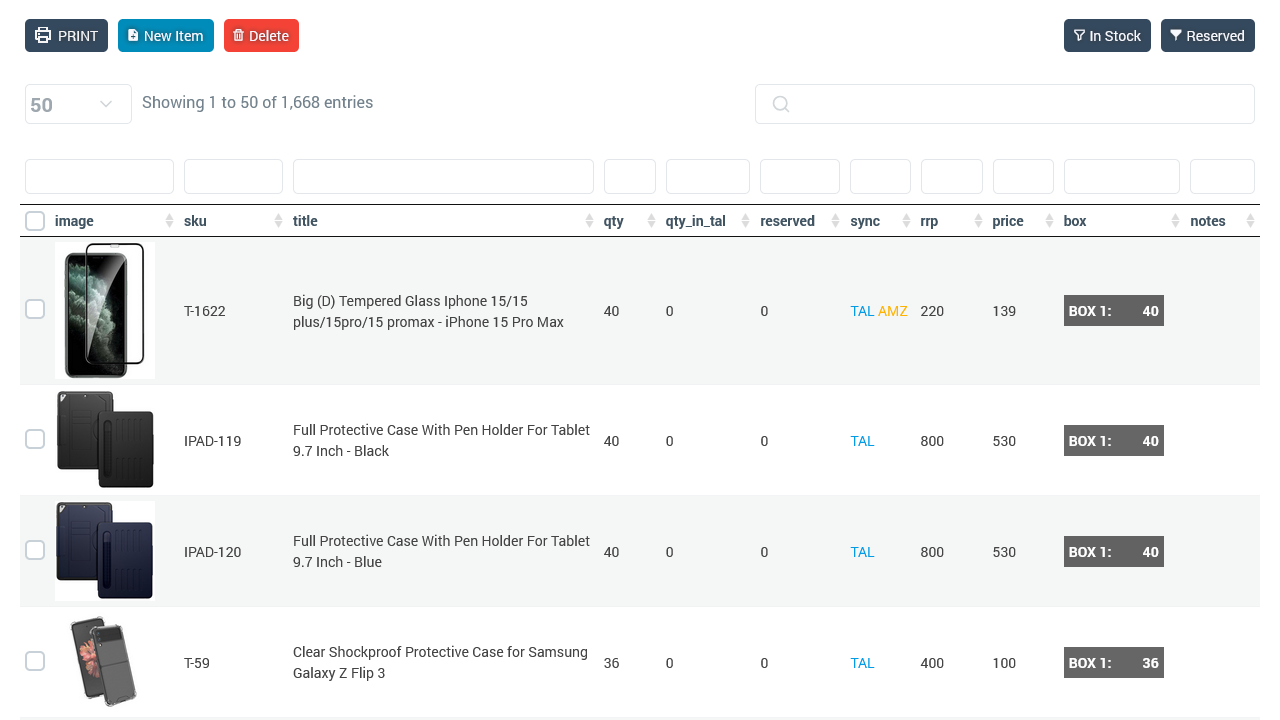Open the Galaxy Z Flip case thumbnail
This screenshot has height=720, width=1280.
point(104,662)
